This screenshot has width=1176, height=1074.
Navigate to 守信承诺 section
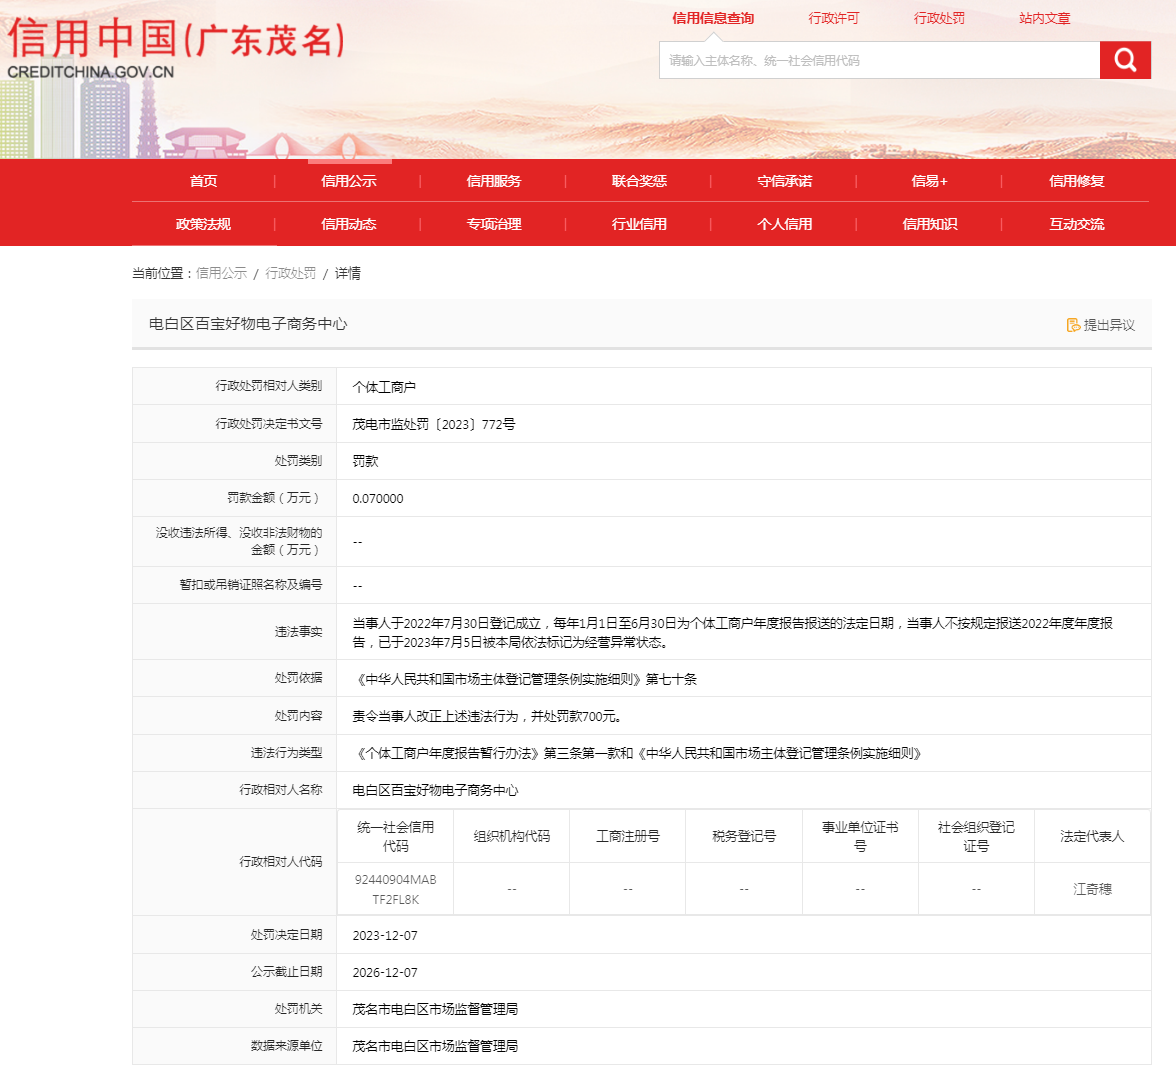pyautogui.click(x=784, y=181)
